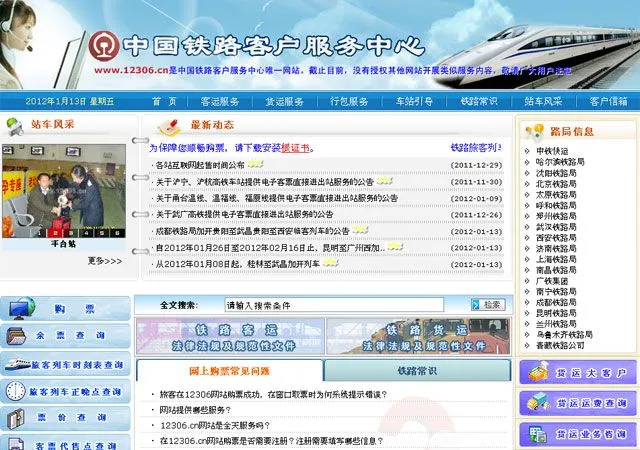Open the 行包服务 navigation menu
640x450 pixels.
pos(349,101)
